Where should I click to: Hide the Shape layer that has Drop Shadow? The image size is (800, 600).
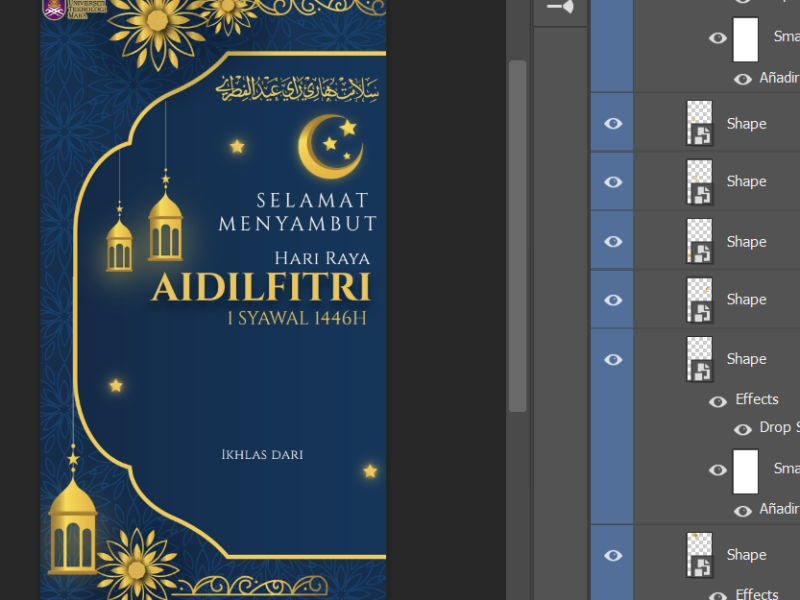coord(613,359)
